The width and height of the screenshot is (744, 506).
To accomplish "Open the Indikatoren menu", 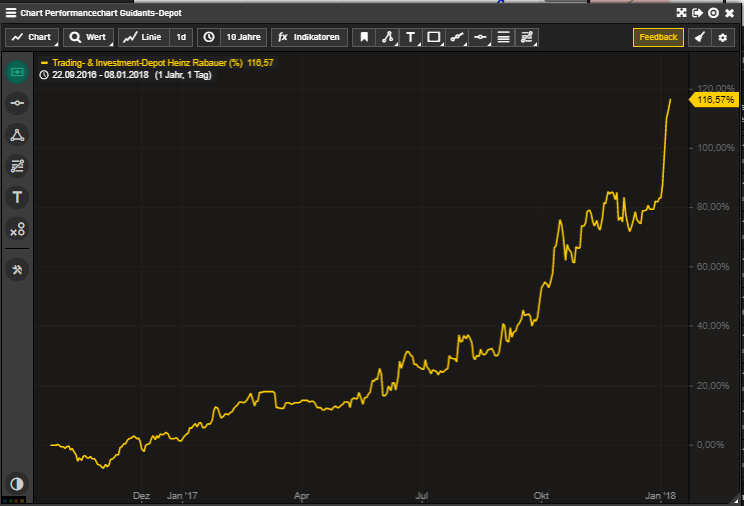I will 309,37.
